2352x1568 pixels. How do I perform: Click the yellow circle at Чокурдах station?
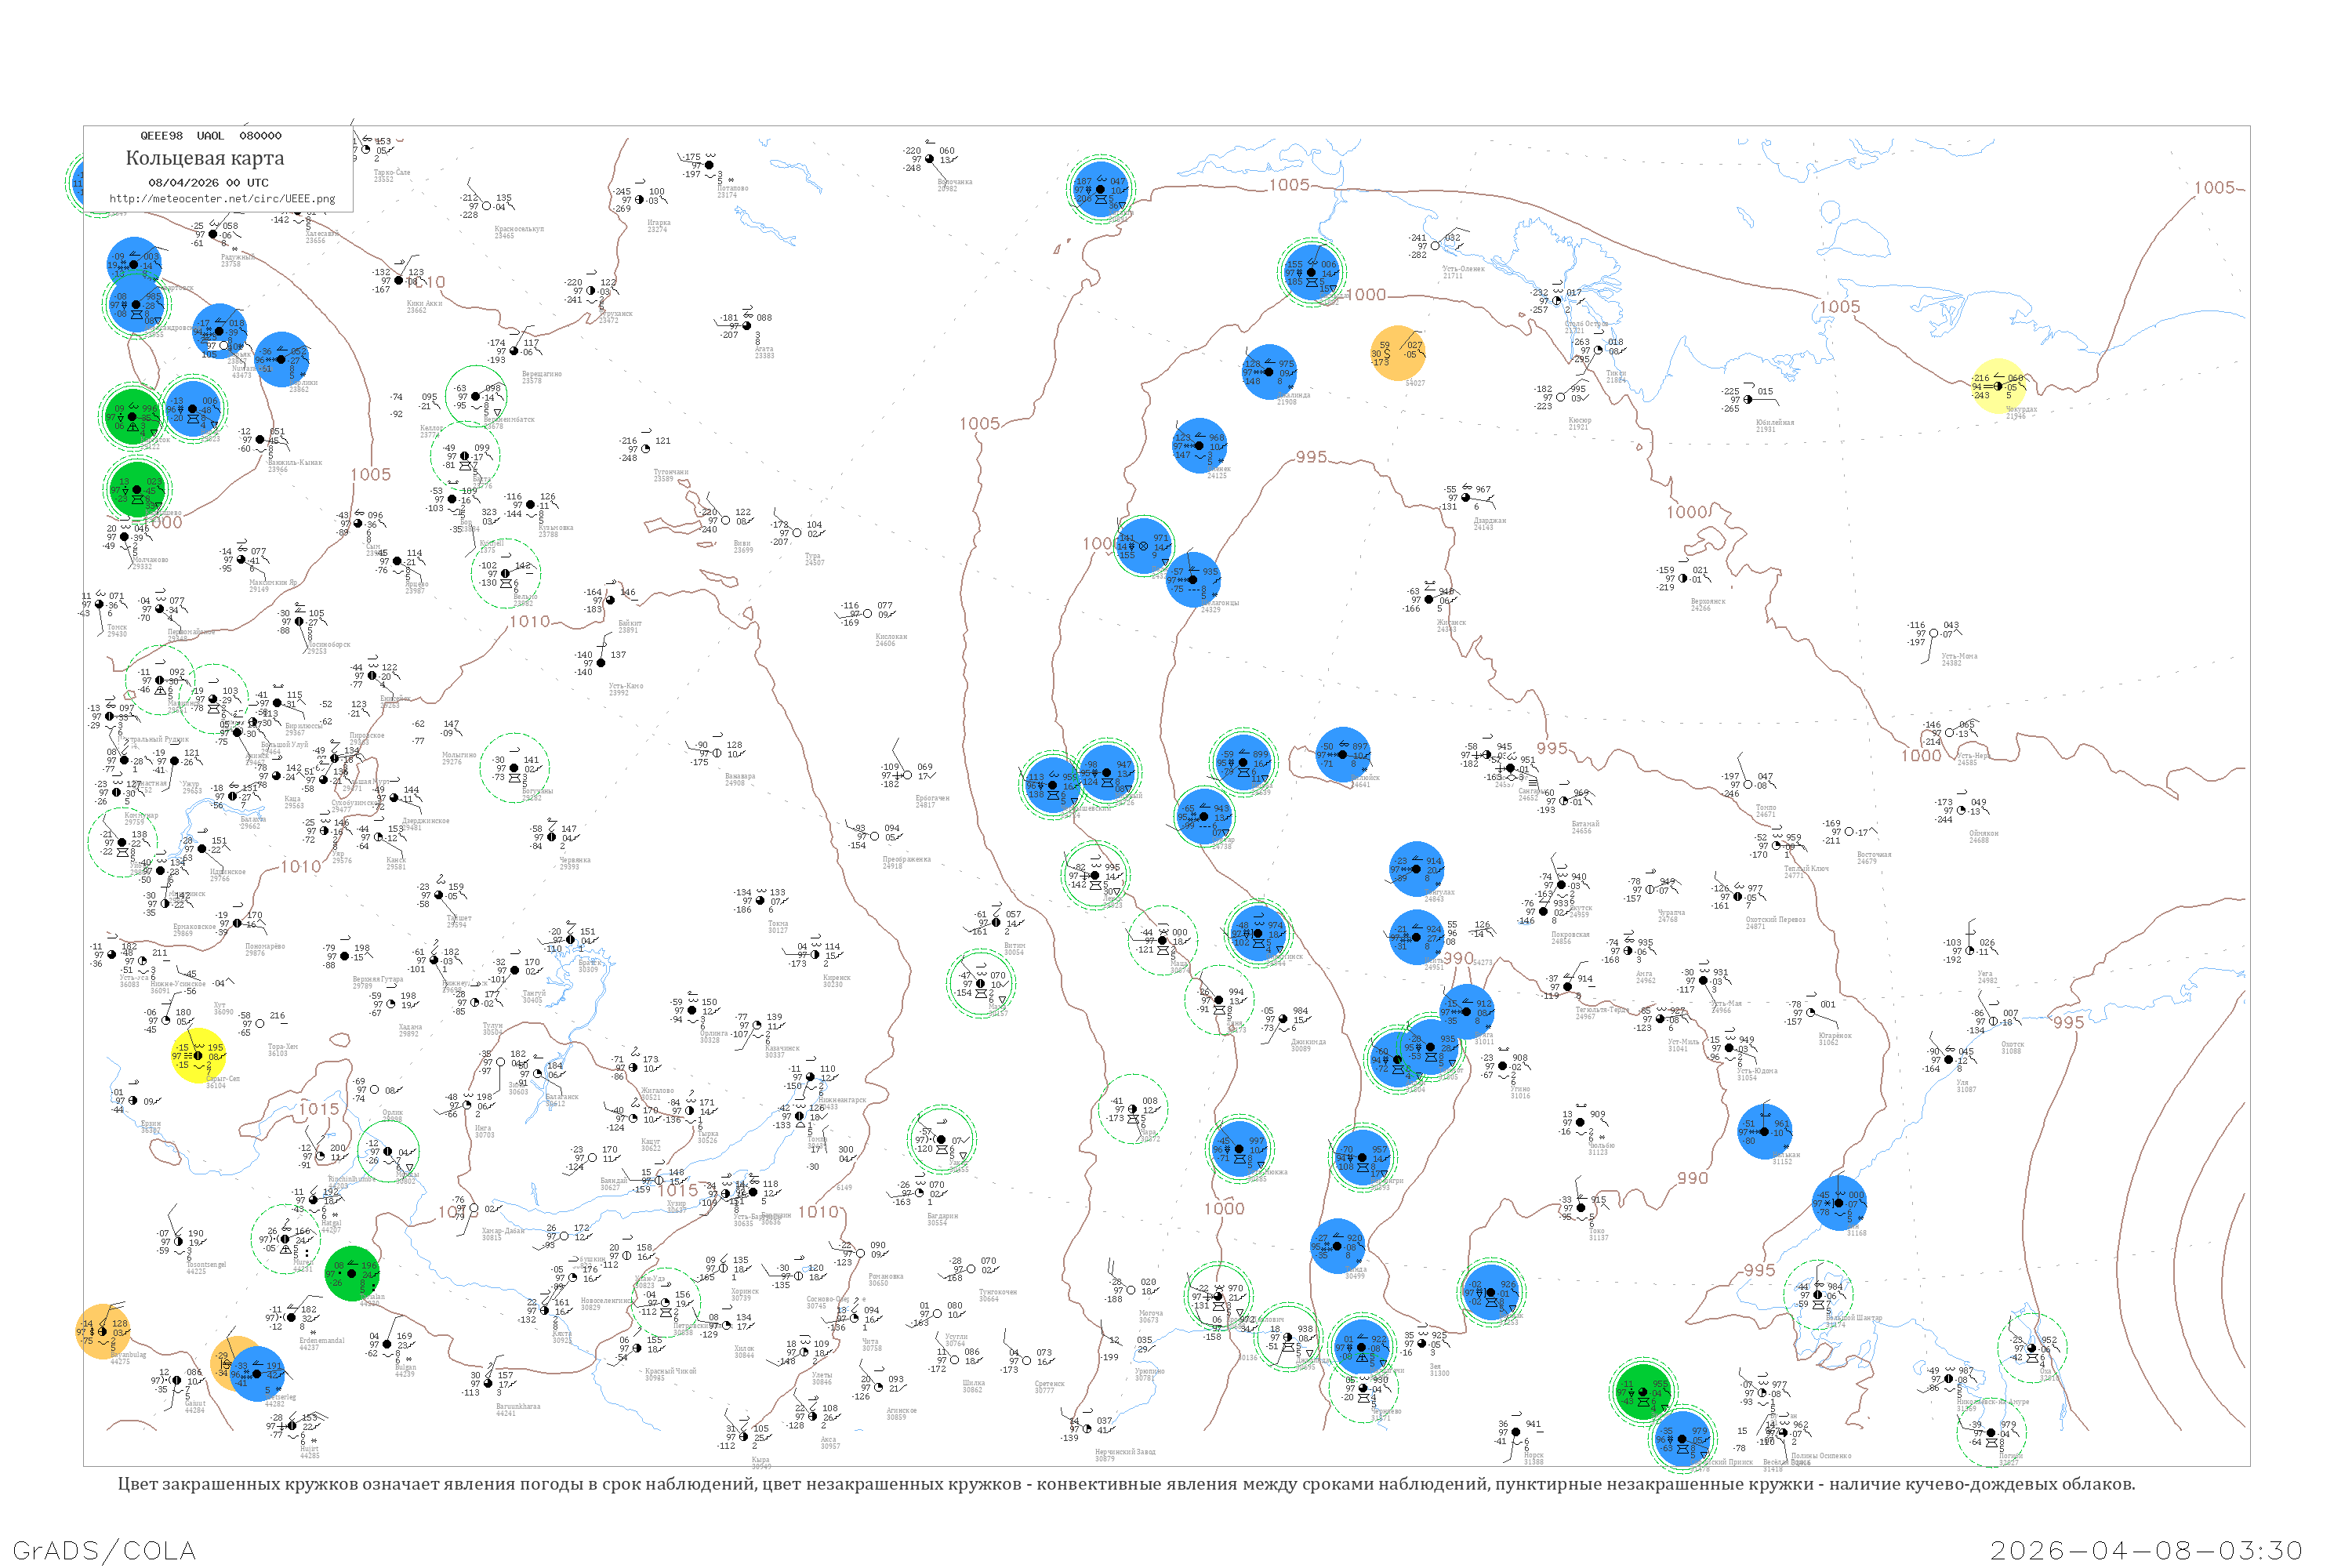click(x=1998, y=386)
